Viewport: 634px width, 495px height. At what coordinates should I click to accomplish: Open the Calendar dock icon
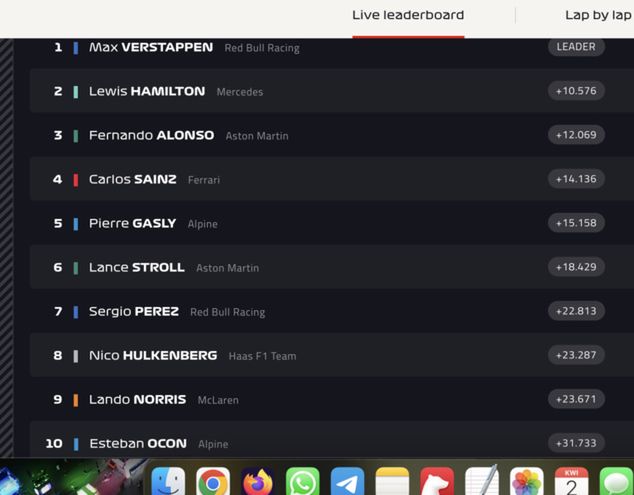point(571,481)
